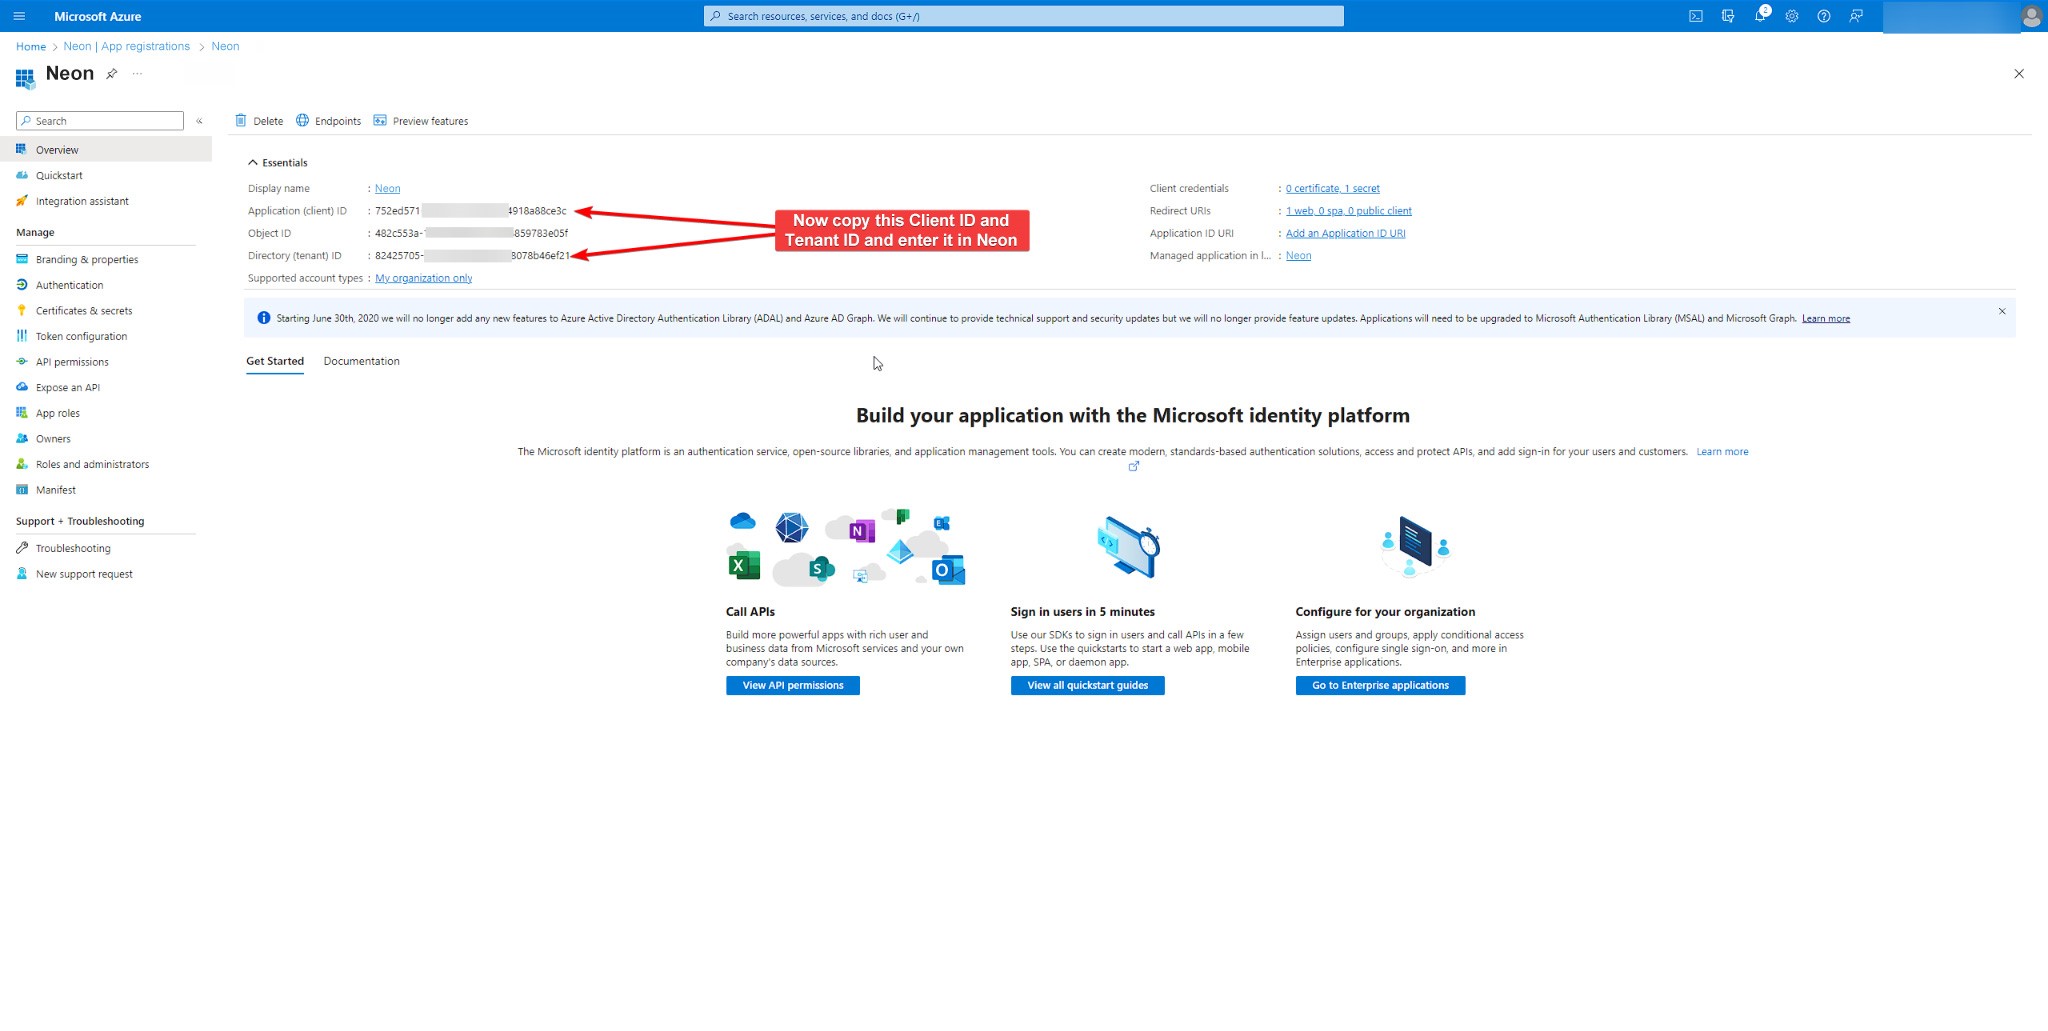Open Certificates & secrets in sidebar
2048x1031 pixels.
pos(84,311)
